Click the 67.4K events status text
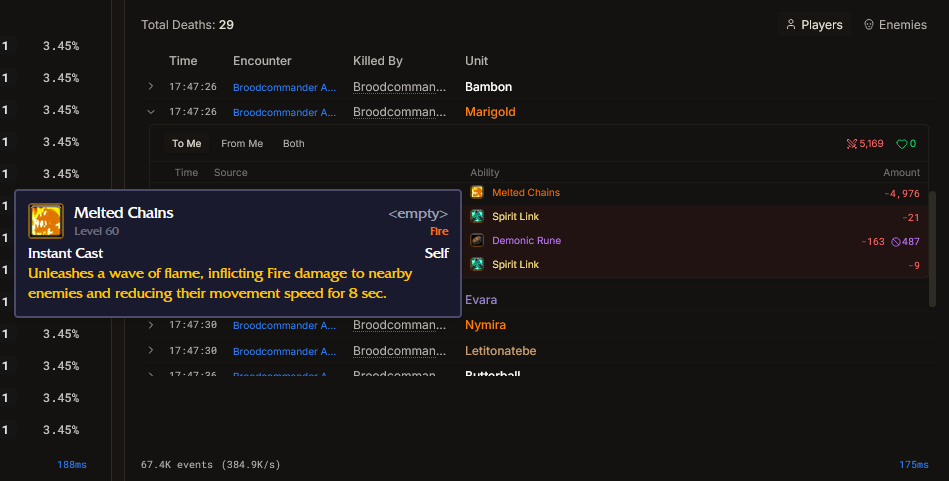949x481 pixels. pos(211,465)
